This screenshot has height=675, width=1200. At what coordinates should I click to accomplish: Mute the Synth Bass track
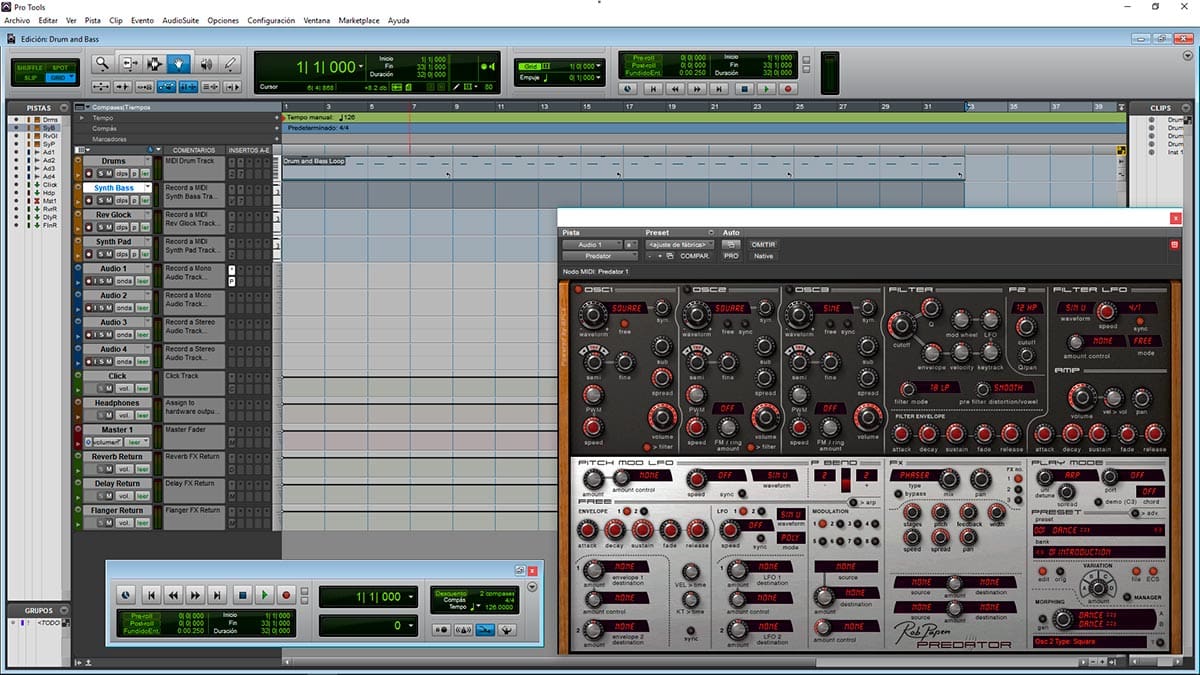(109, 200)
